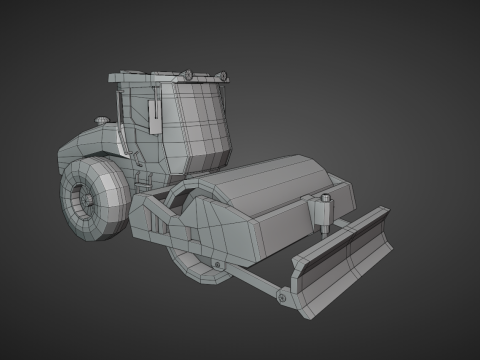Select the front scraper blade of the model
The image size is (480, 360).
tap(342, 263)
